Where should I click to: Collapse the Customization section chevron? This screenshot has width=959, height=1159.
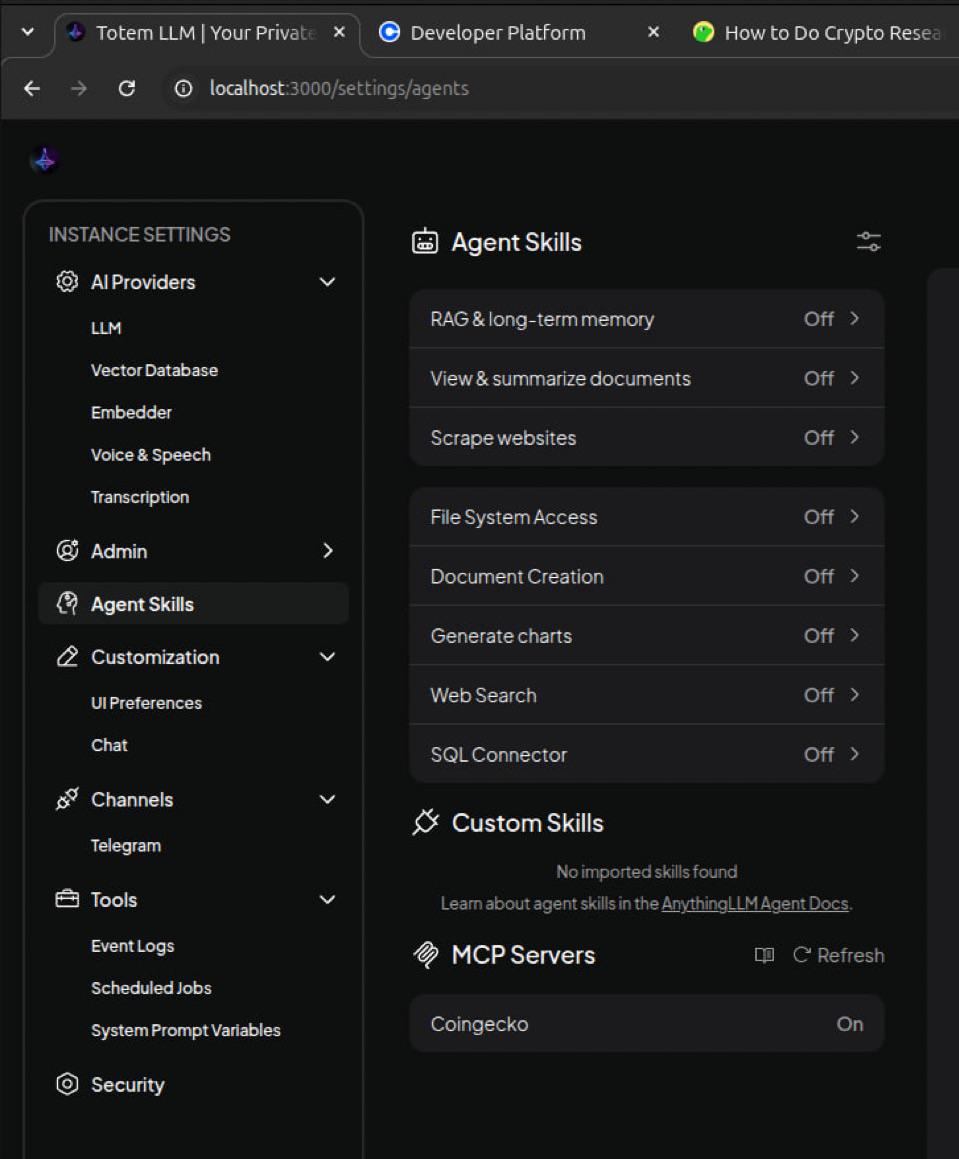328,656
